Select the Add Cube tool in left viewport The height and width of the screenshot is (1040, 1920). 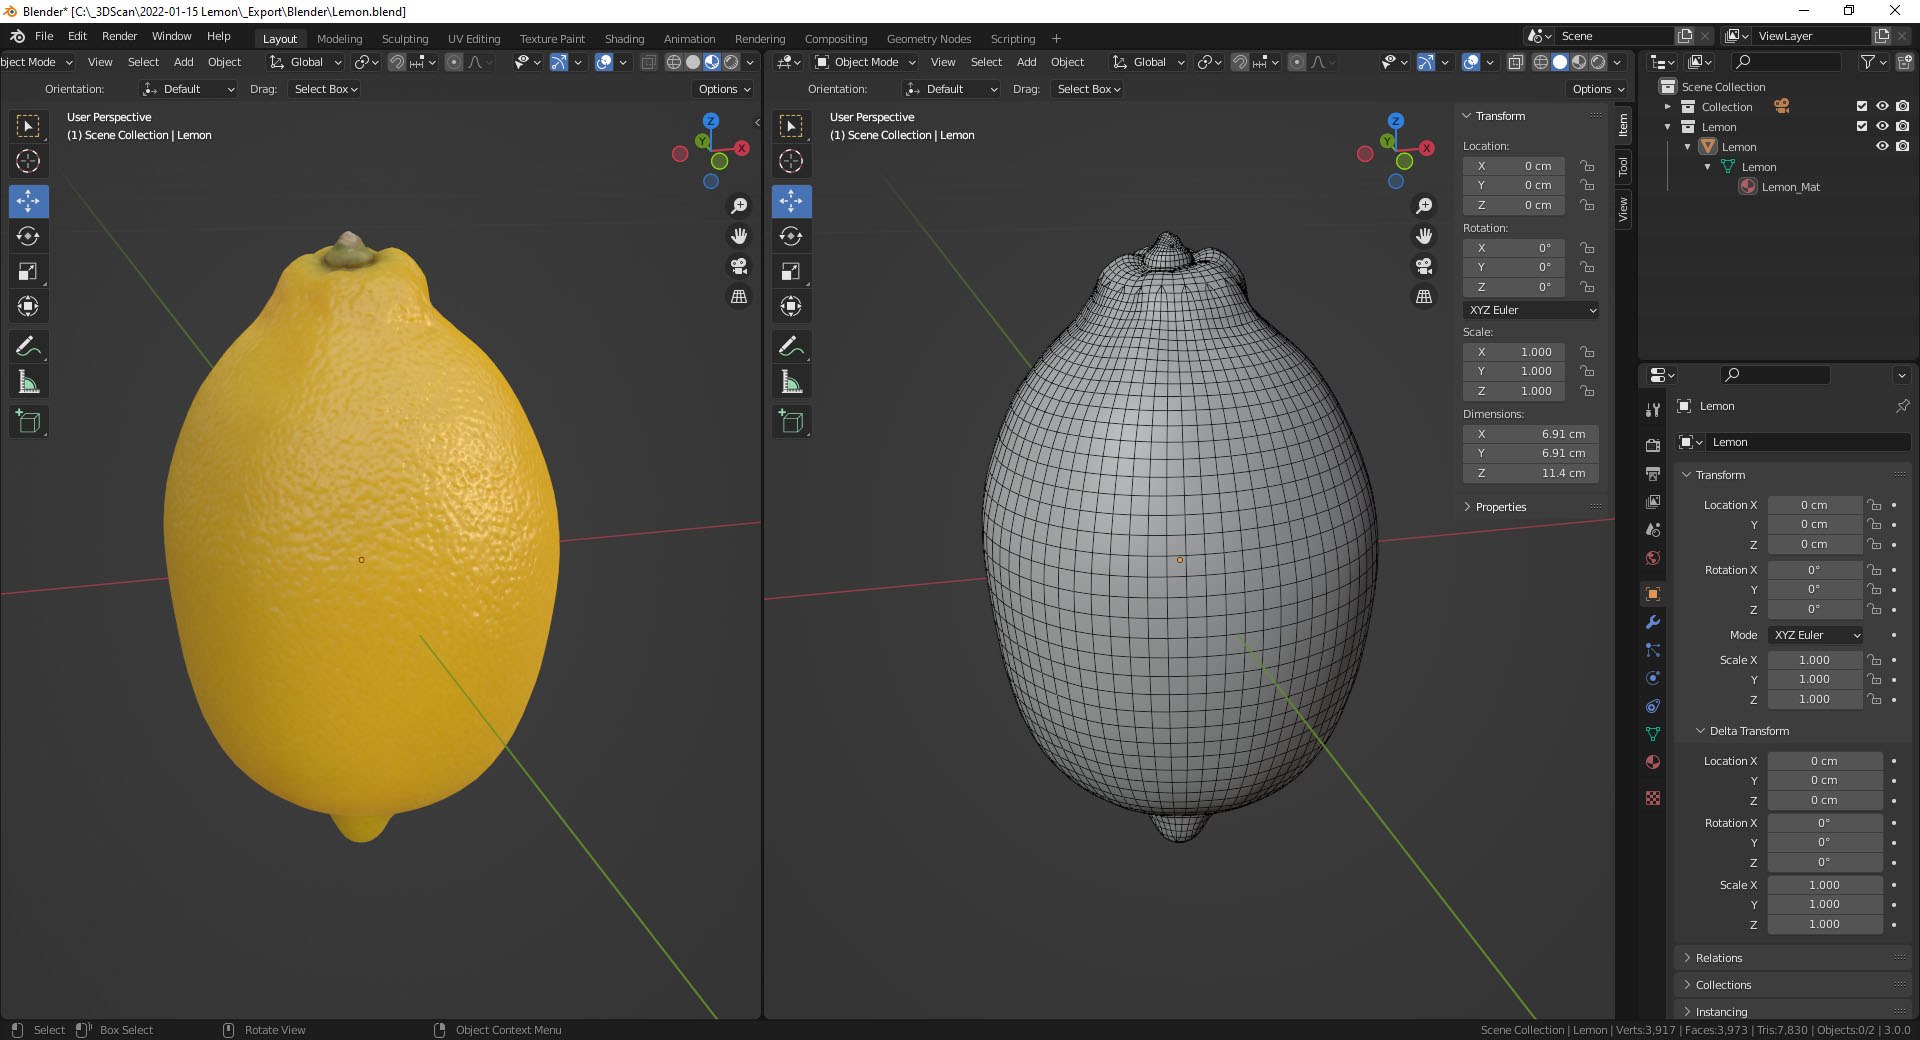(x=28, y=421)
